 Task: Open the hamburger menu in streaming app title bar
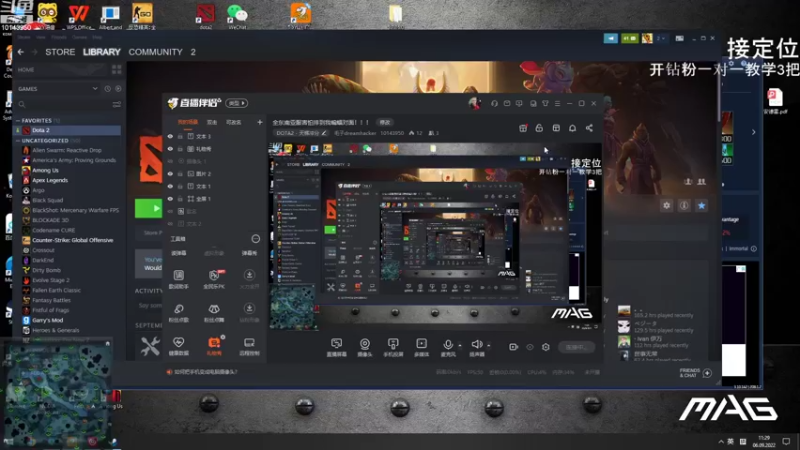tap(557, 104)
